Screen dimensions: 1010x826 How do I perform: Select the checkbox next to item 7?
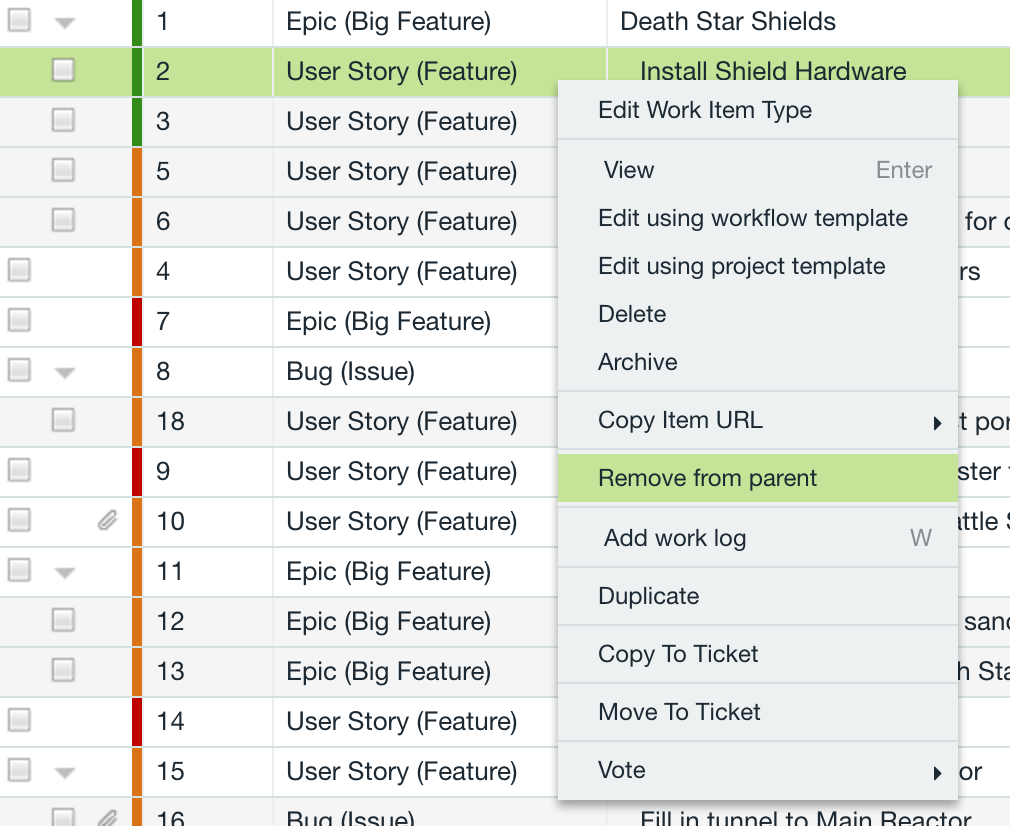pyautogui.click(x=19, y=321)
